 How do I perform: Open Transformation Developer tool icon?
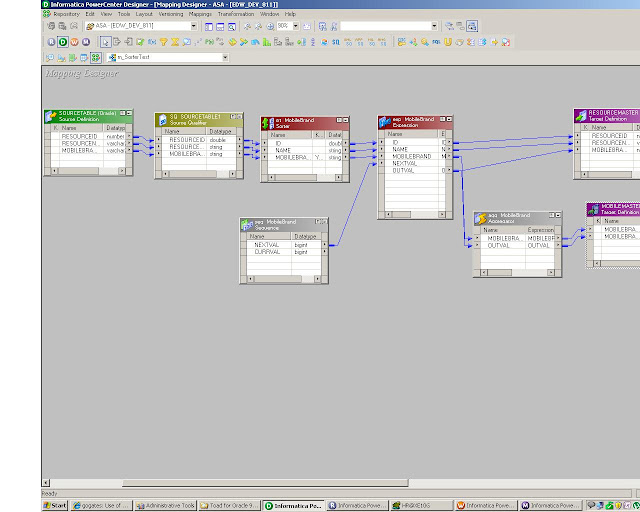[x=73, y=58]
